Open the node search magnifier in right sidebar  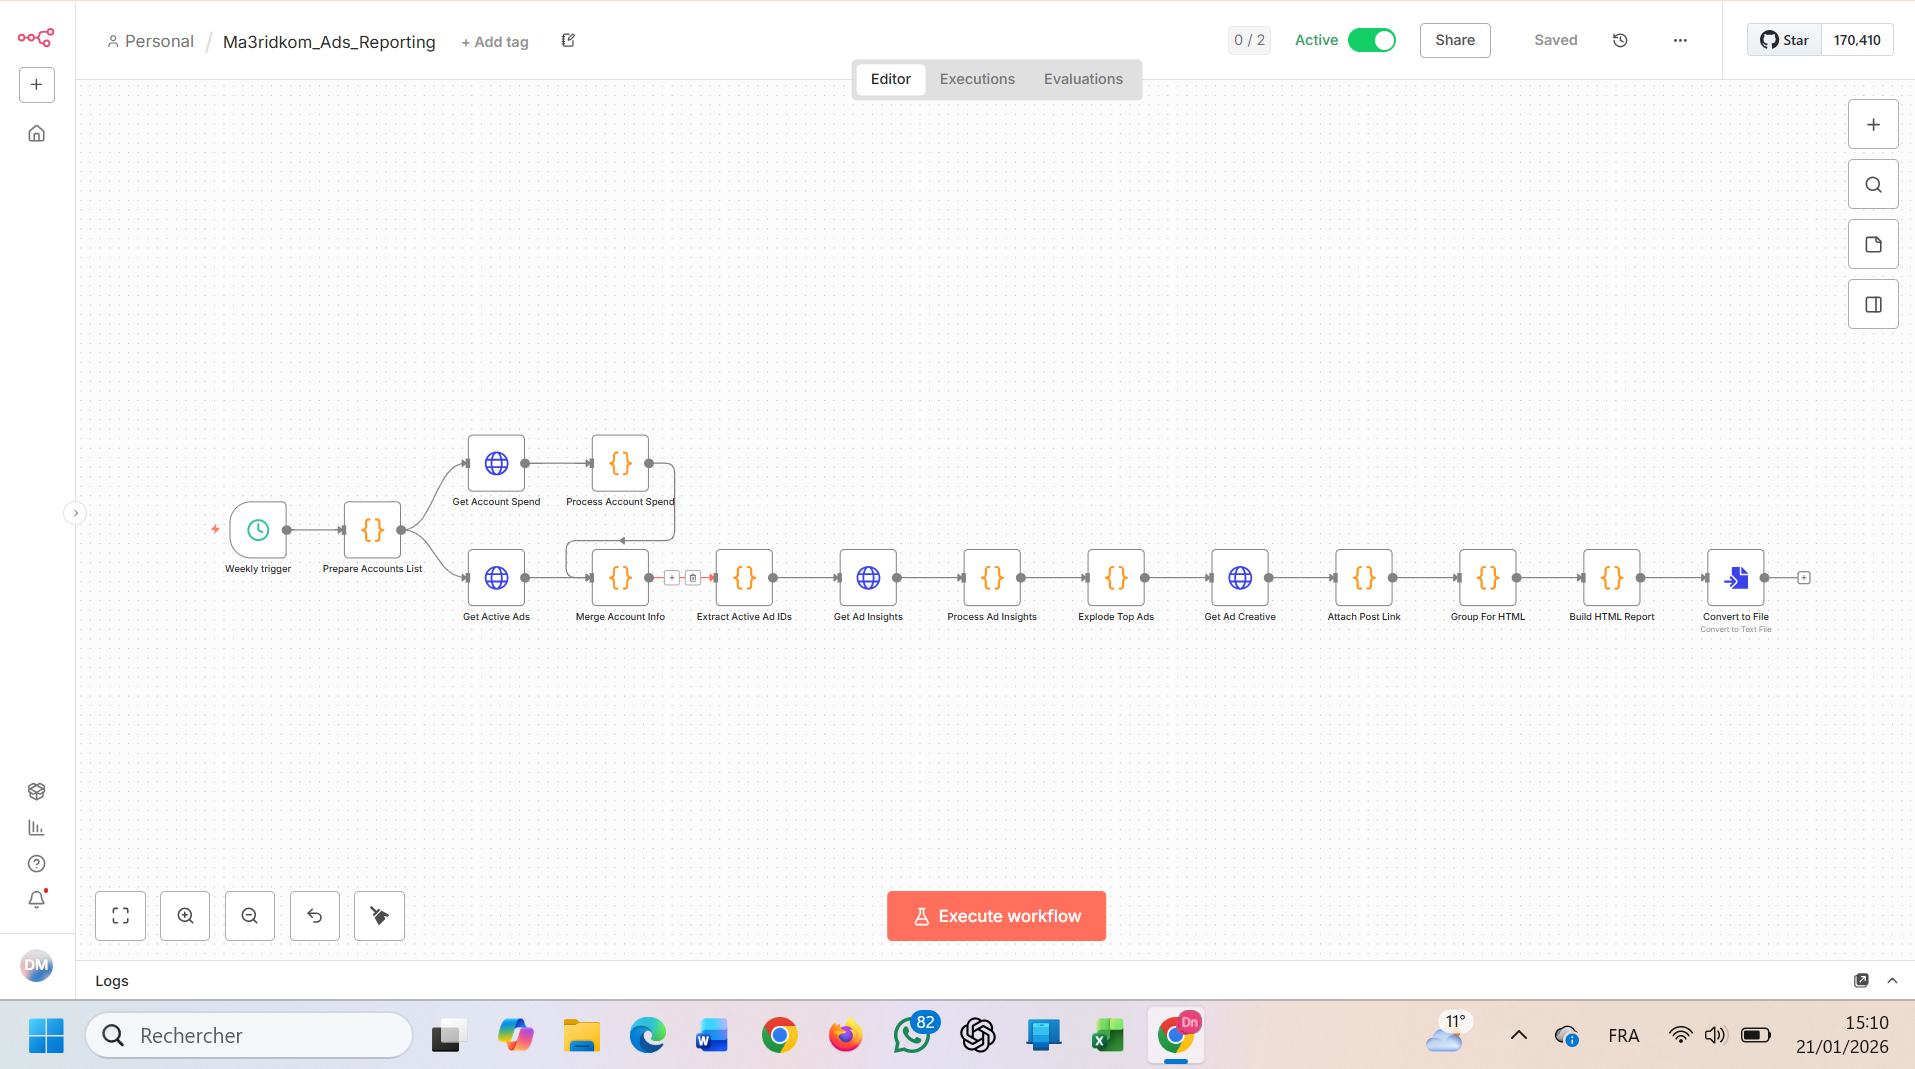click(1872, 184)
